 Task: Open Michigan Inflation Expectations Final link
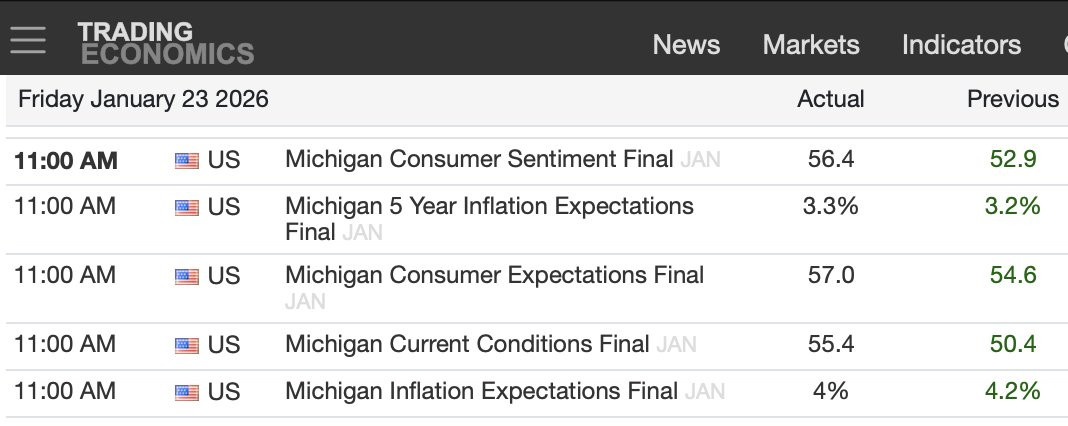click(x=481, y=391)
